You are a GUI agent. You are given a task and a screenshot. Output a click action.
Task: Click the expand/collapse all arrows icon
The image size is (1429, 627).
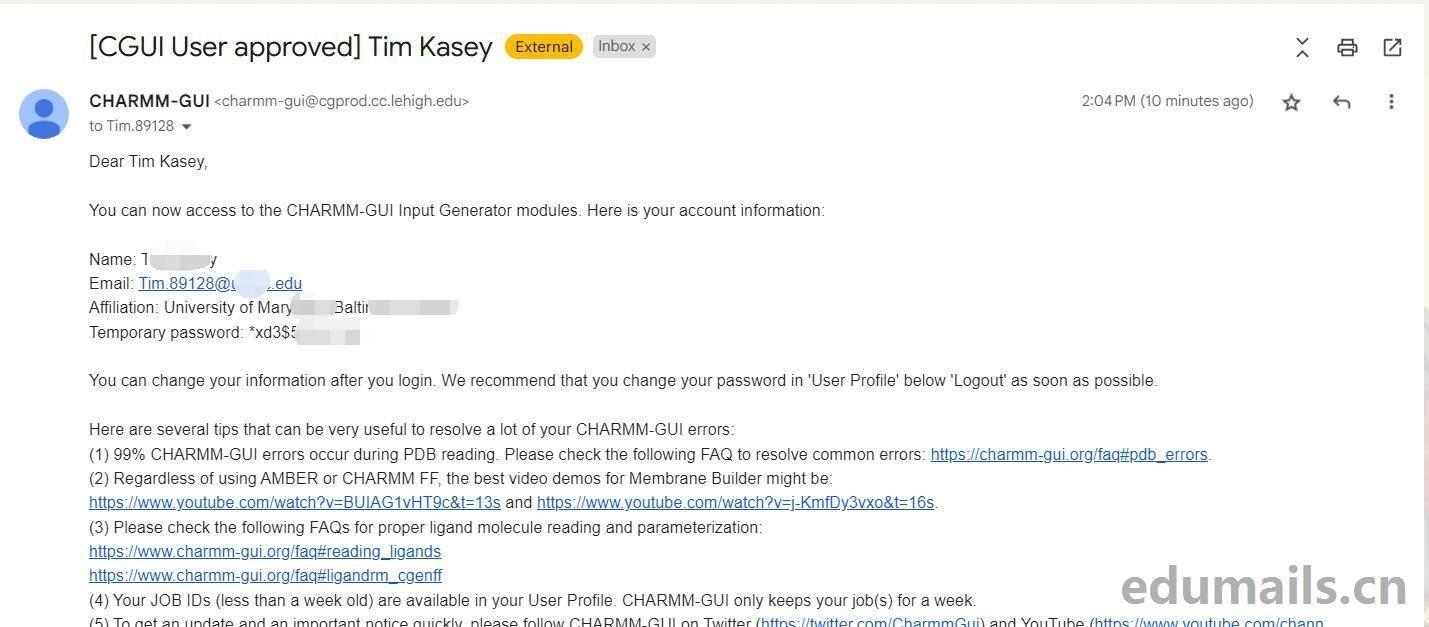point(1302,47)
